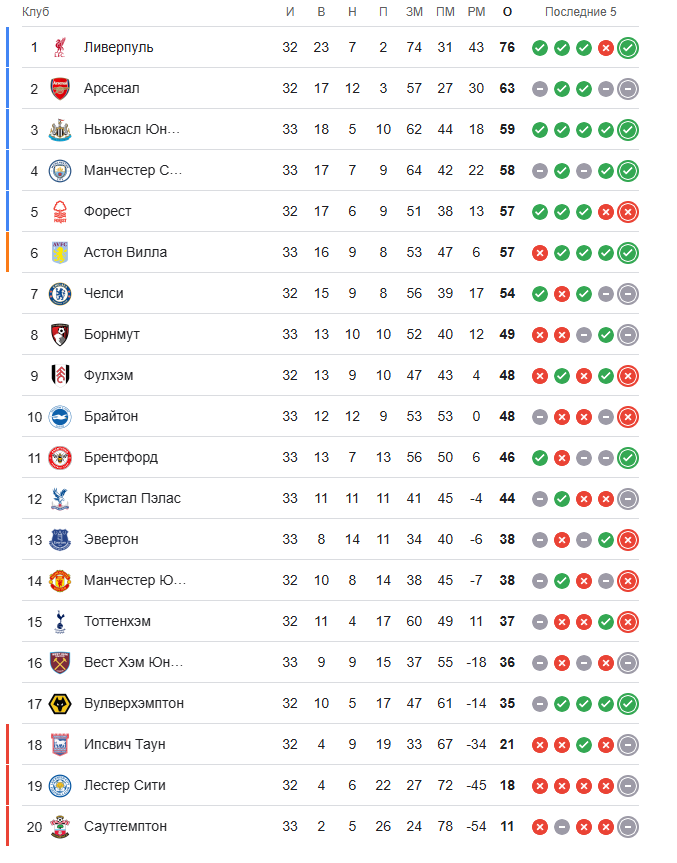The height and width of the screenshot is (863, 677).
Task: Click the Arsenal club crest
Action: (x=60, y=89)
